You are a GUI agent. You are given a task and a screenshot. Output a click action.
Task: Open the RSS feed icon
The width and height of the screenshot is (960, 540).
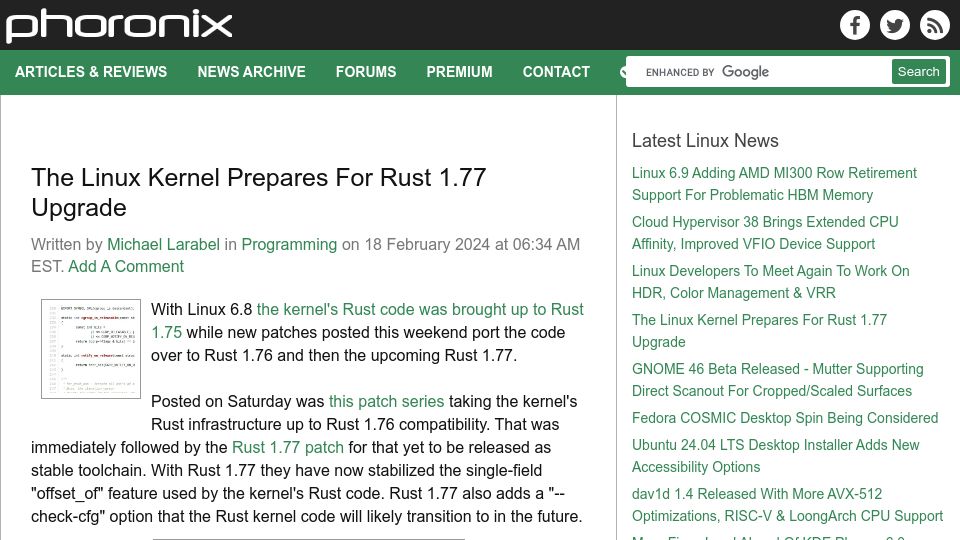click(x=934, y=25)
